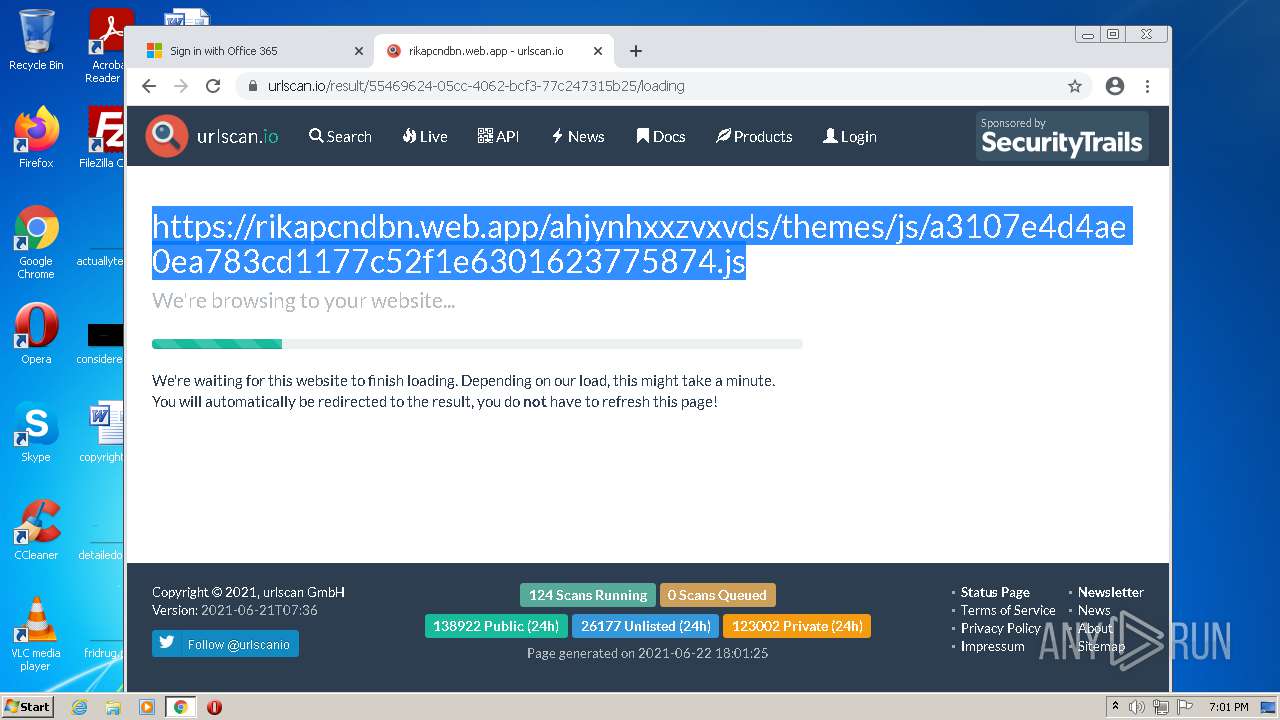Click the browser Forward arrow

pos(181,86)
